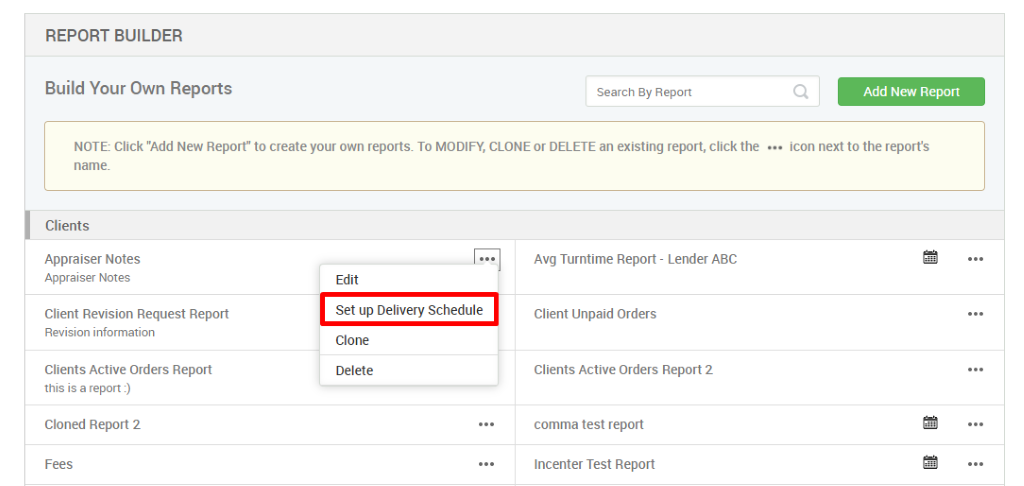Open ellipsis menu for Client Unpaid Orders
The height and width of the screenshot is (486, 1024).
click(x=976, y=314)
